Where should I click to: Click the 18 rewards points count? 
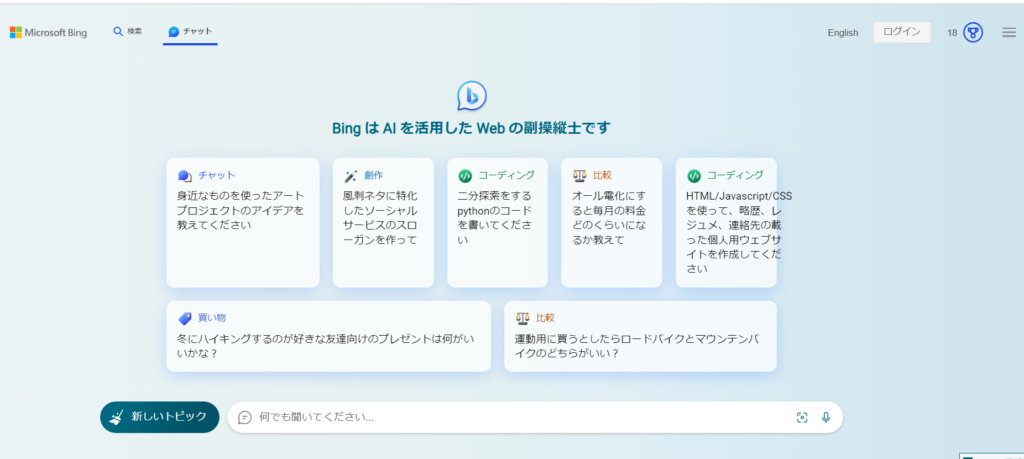(x=952, y=33)
